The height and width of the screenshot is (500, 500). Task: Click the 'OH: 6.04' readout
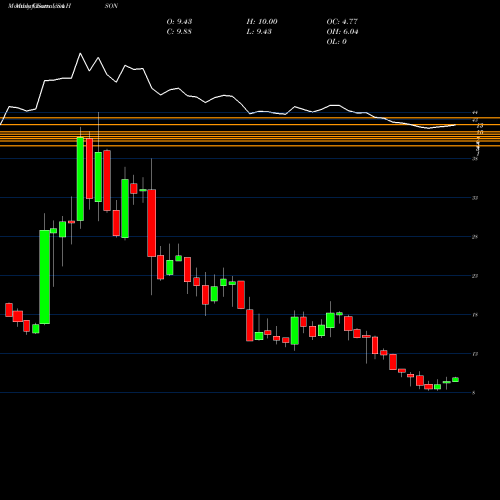(342, 32)
